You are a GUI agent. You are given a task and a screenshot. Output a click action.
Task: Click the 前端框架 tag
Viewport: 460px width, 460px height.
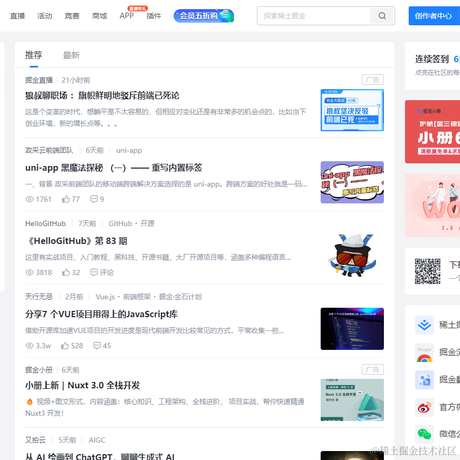(x=137, y=297)
